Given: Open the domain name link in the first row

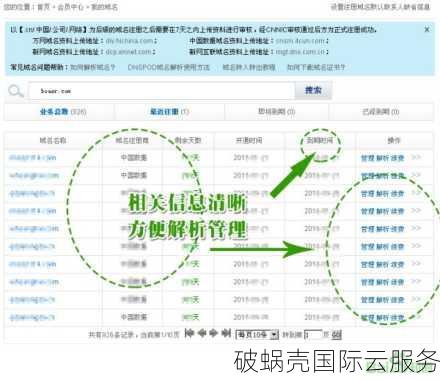Looking at the screenshot, I should [32, 158].
